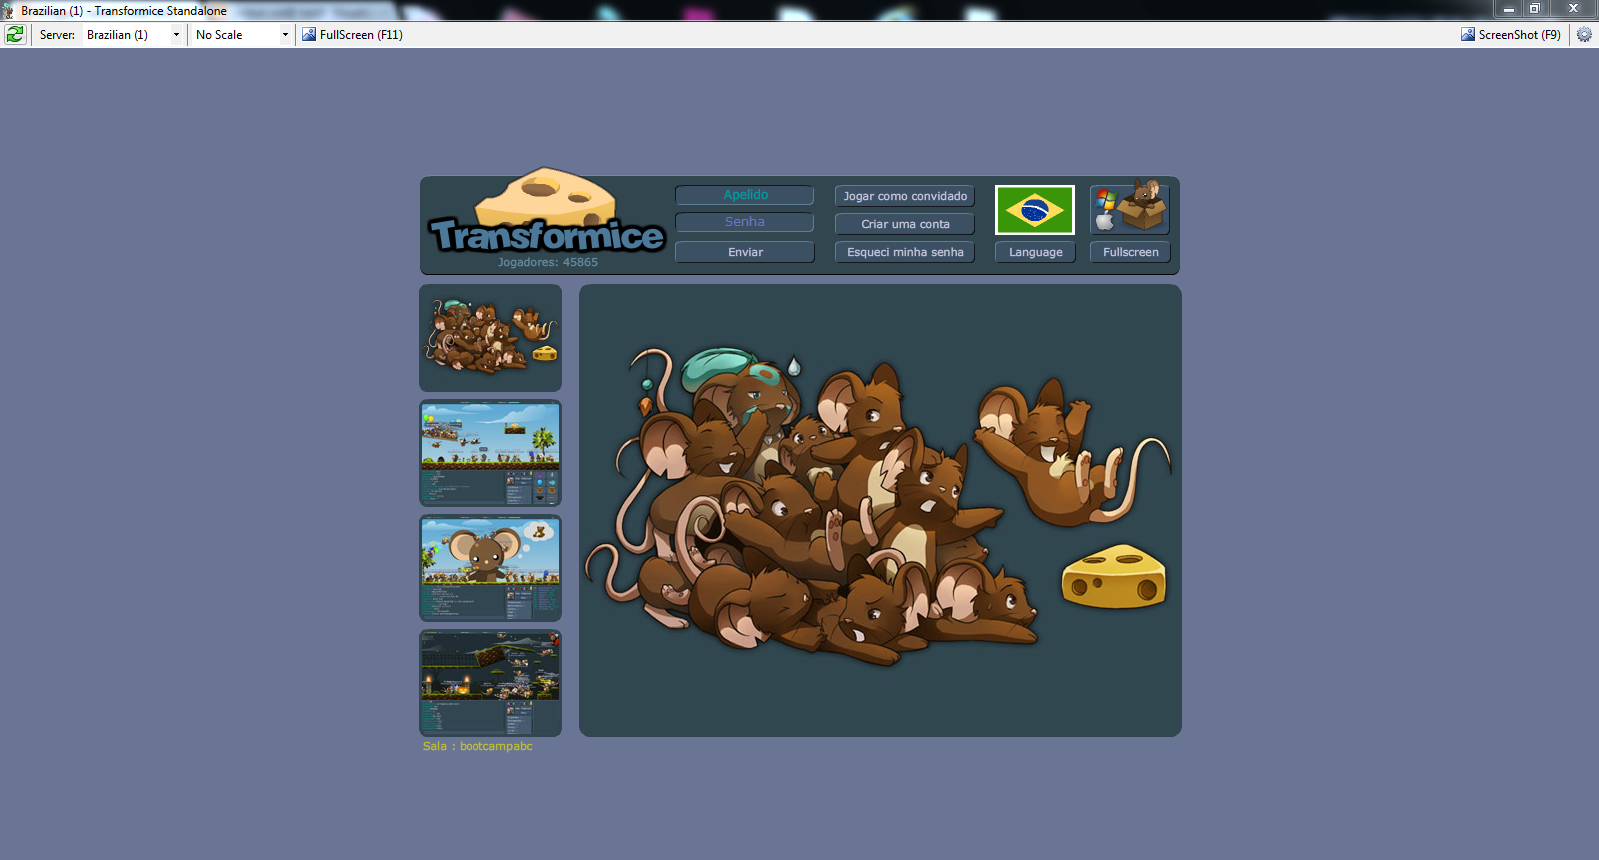Click the Brazil flag icon
This screenshot has width=1599, height=860.
1035,210
